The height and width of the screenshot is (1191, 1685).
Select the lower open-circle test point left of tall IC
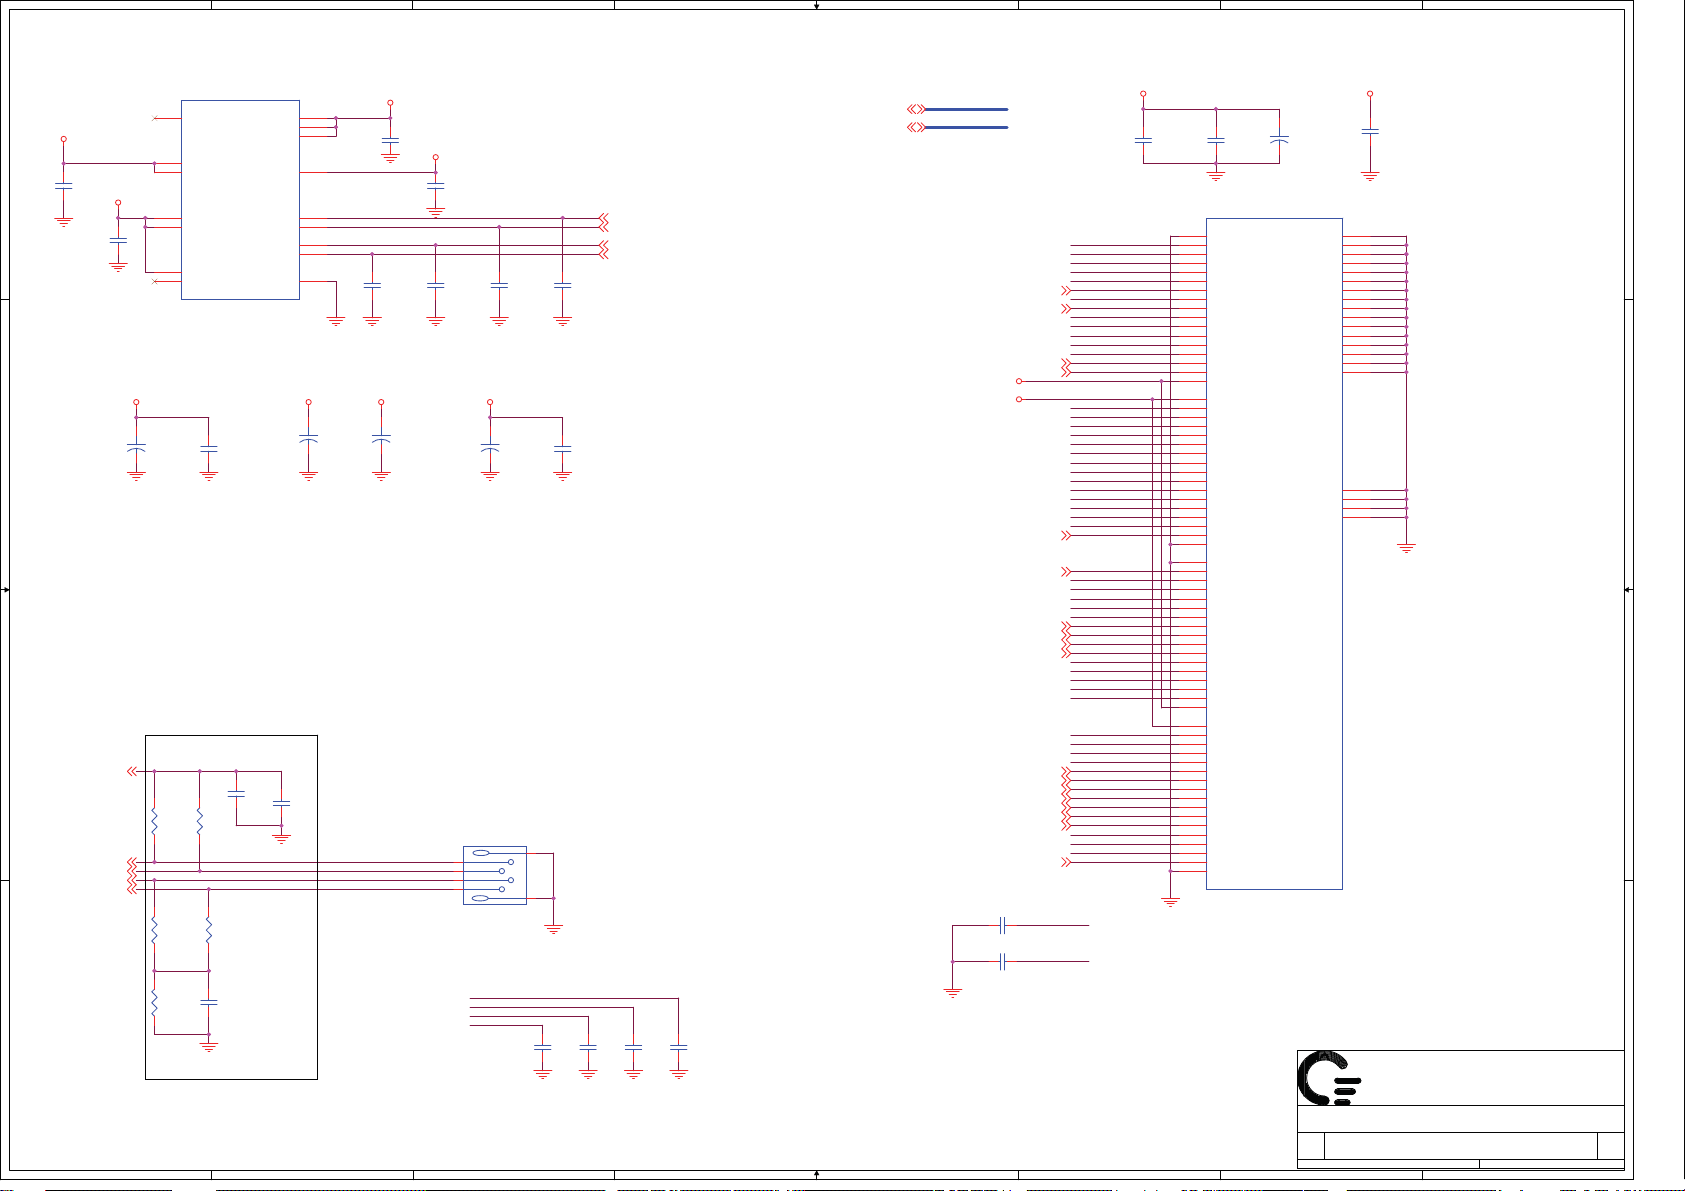coord(1019,399)
